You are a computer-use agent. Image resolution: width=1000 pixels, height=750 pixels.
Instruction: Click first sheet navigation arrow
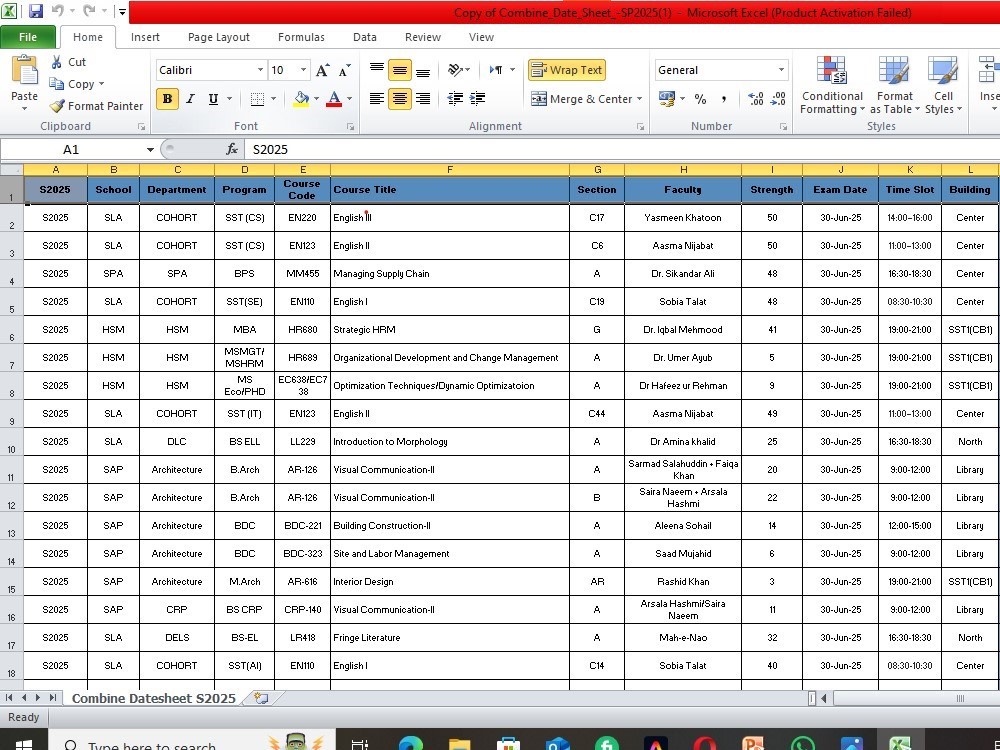(10, 698)
